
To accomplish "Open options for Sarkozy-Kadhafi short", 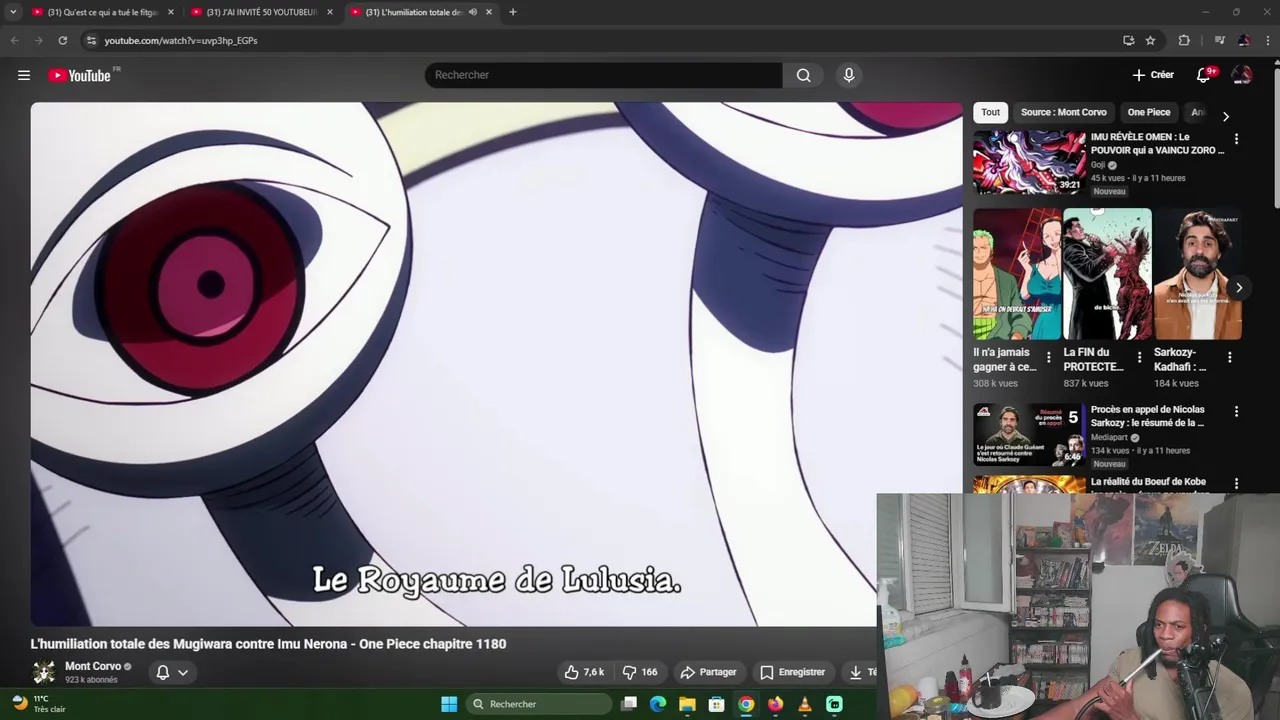I will [1229, 357].
